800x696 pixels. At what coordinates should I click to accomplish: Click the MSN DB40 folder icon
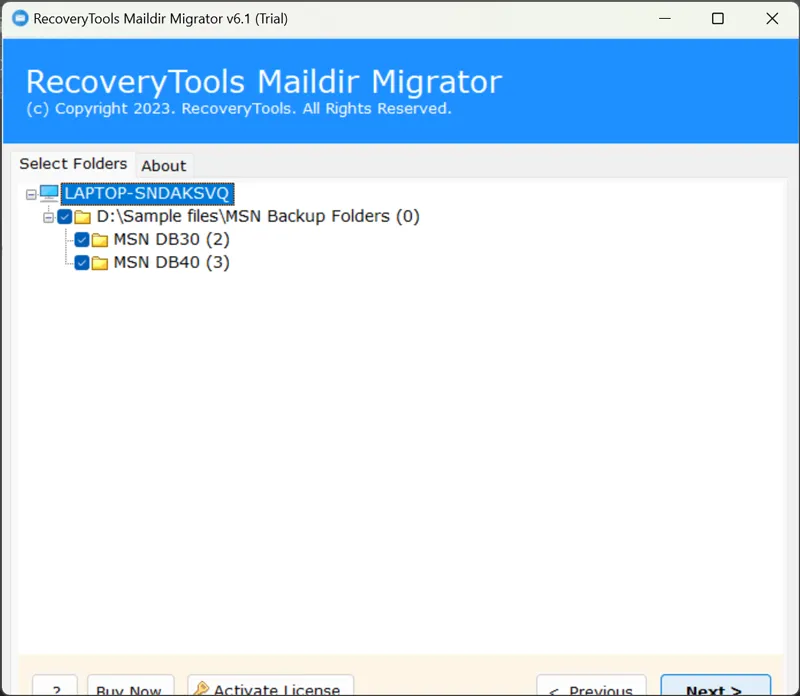coord(100,263)
